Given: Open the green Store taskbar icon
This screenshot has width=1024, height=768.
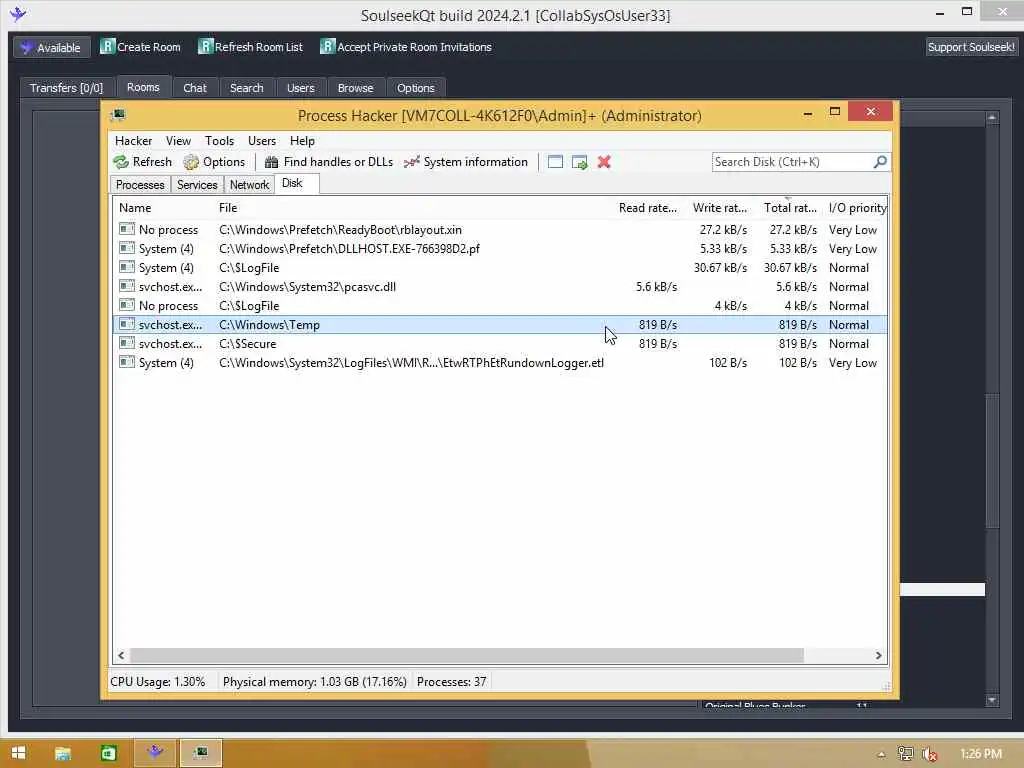Looking at the screenshot, I should click(x=108, y=753).
